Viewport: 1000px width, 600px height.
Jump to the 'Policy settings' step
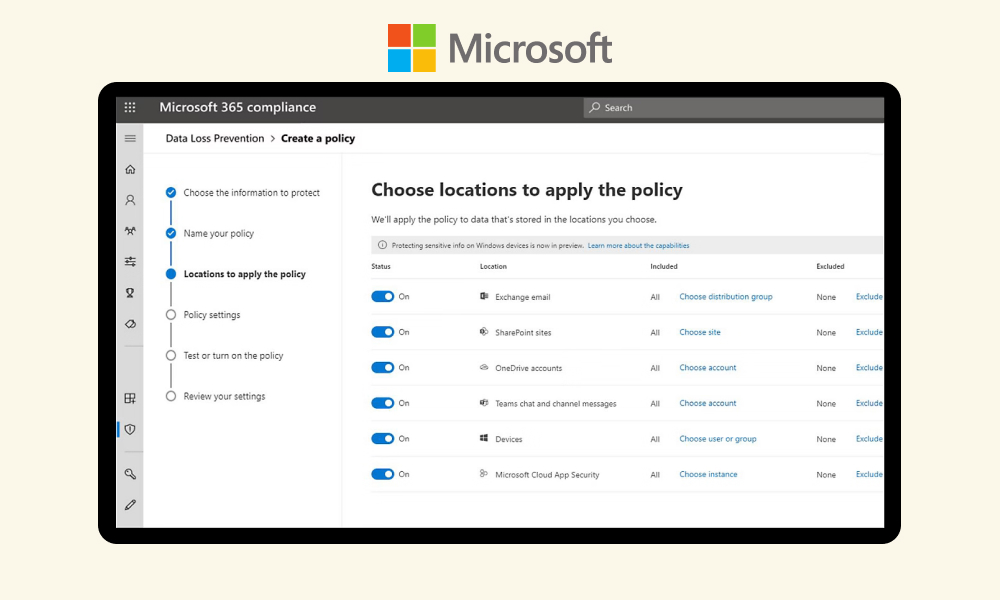point(212,315)
